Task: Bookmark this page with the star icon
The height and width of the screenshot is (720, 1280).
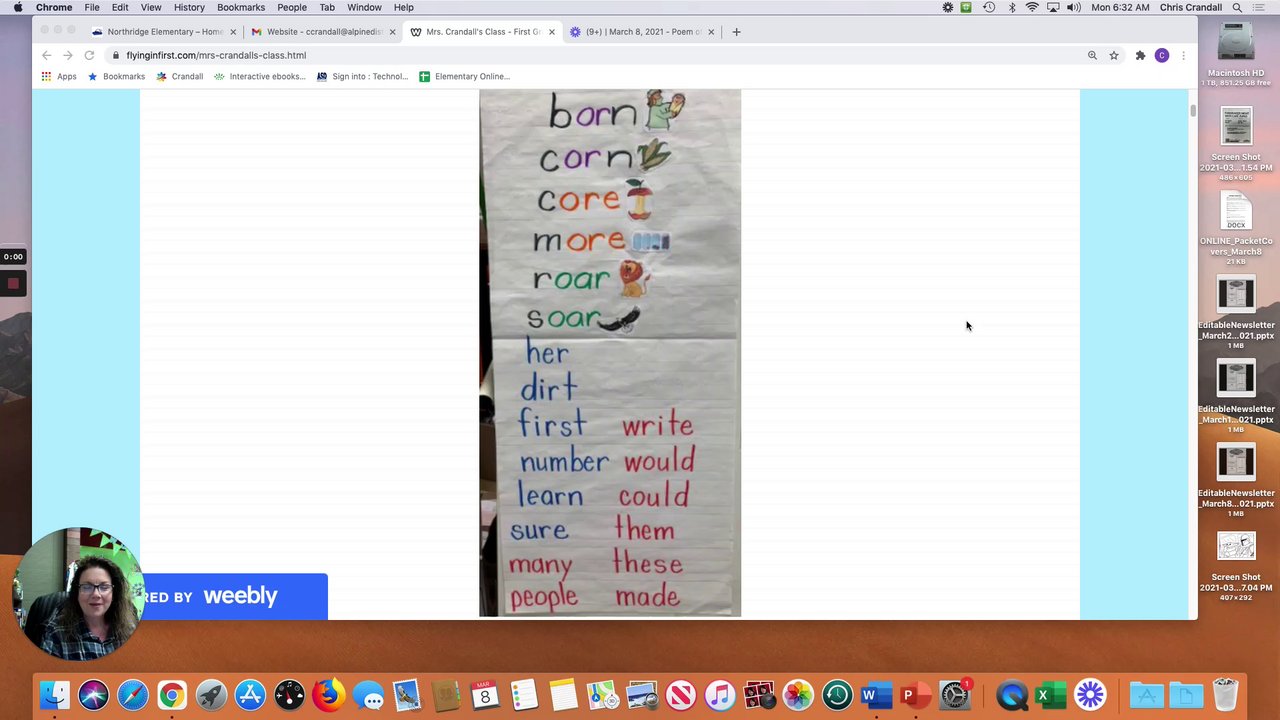Action: coord(1114,55)
